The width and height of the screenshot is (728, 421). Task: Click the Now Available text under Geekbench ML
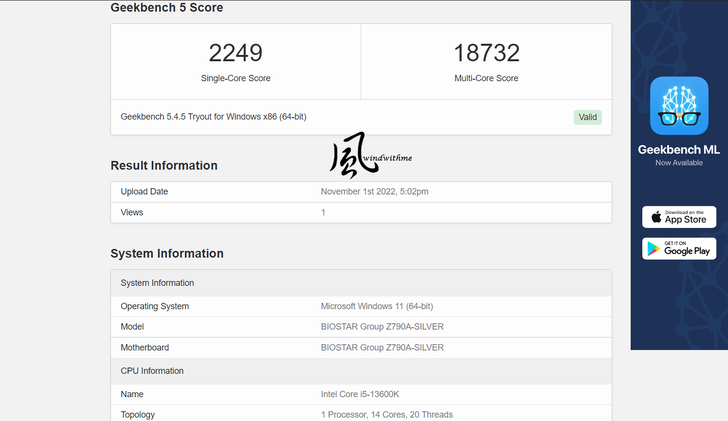(679, 163)
